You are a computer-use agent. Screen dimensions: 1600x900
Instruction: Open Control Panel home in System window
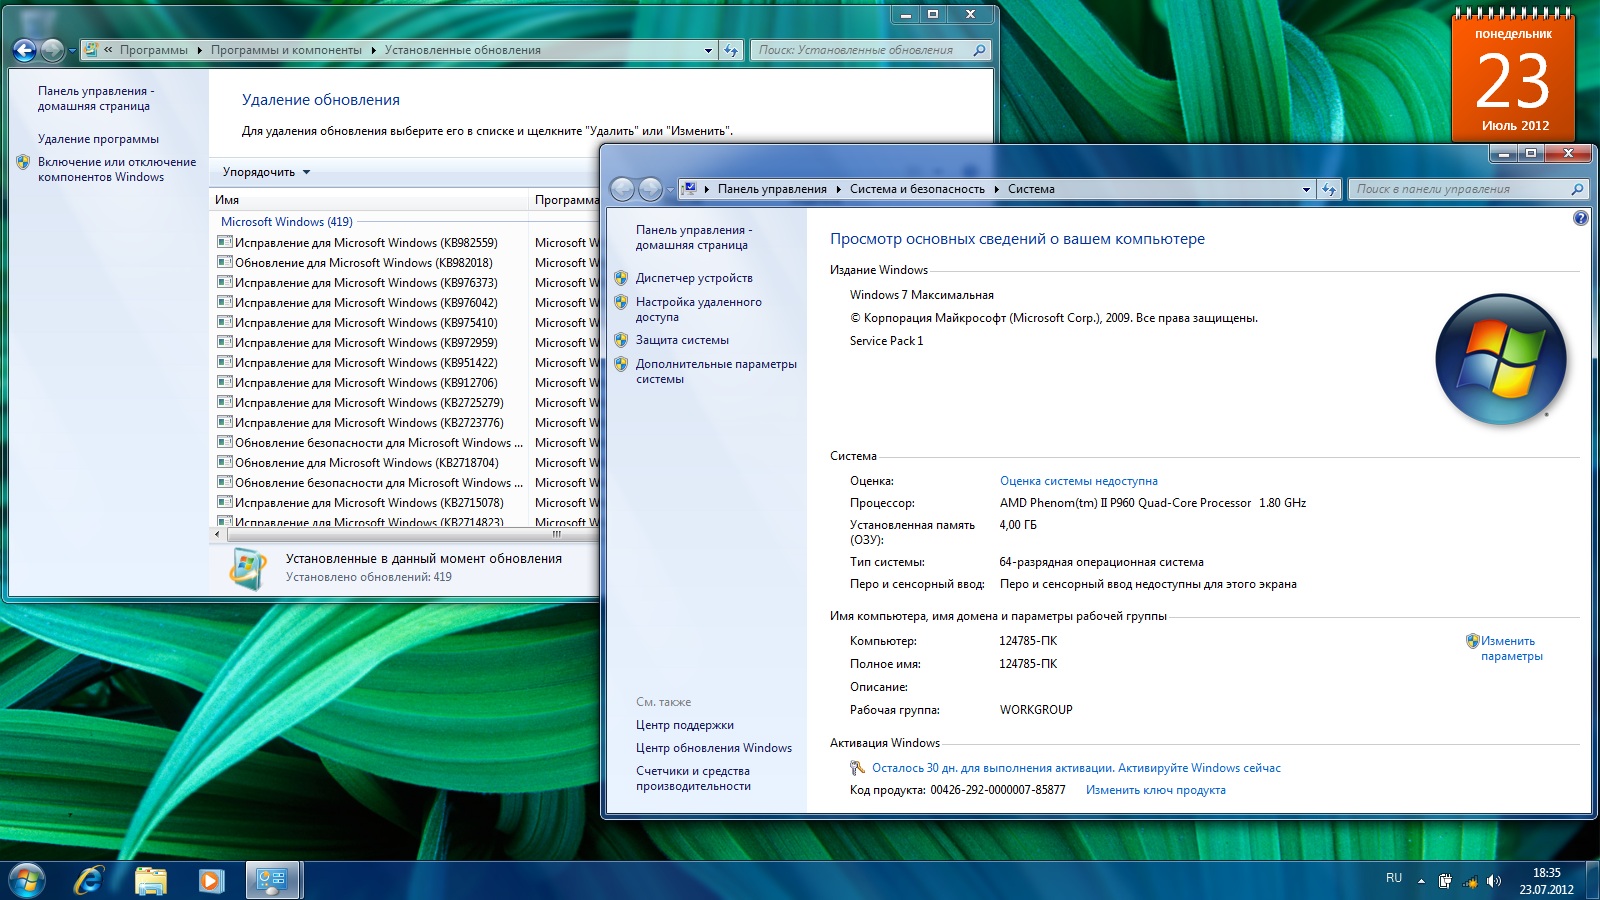click(694, 237)
